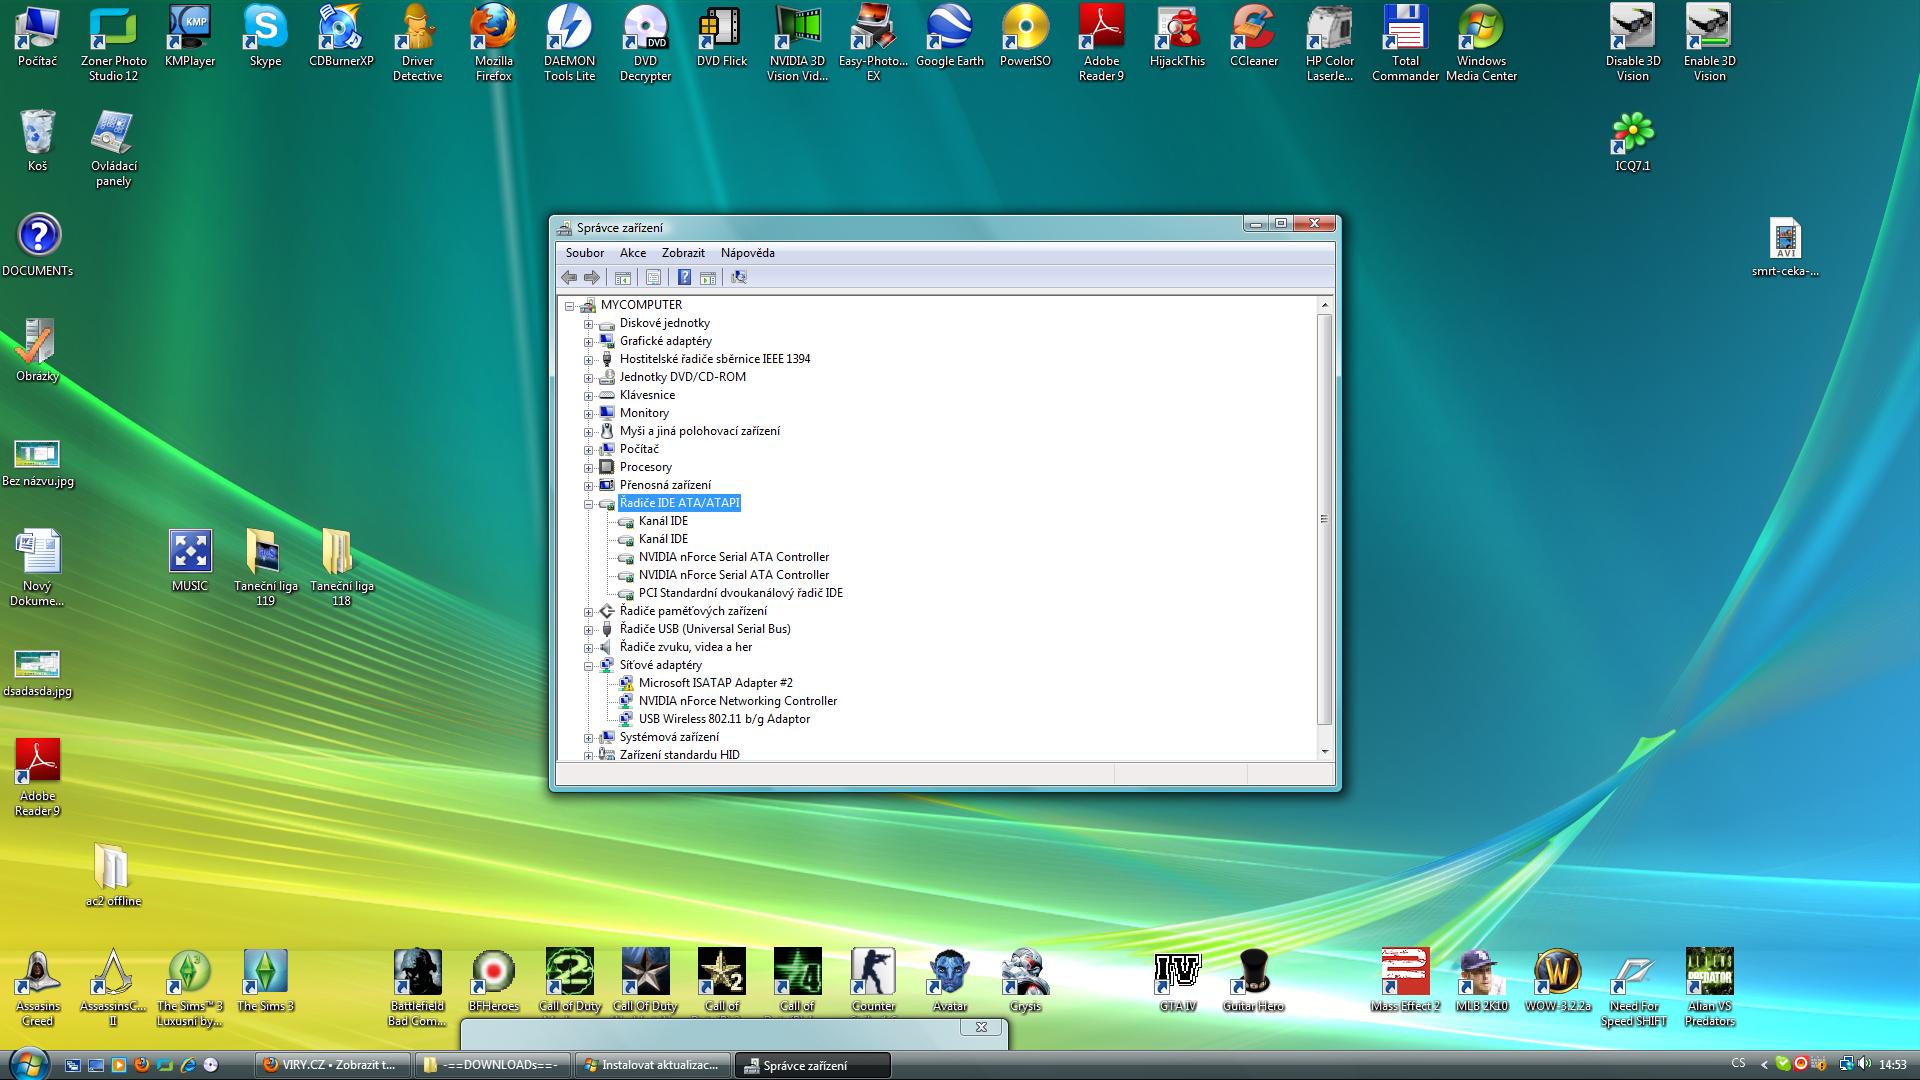Click the blue Help toolbar icon

point(684,278)
